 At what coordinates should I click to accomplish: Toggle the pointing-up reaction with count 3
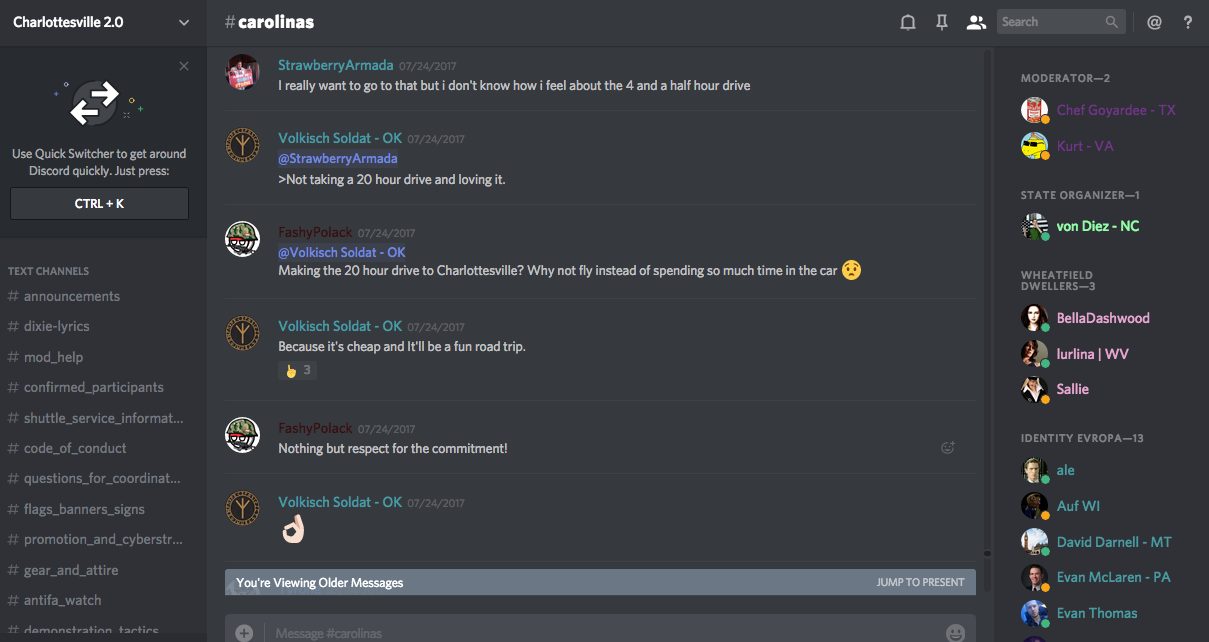pos(298,370)
